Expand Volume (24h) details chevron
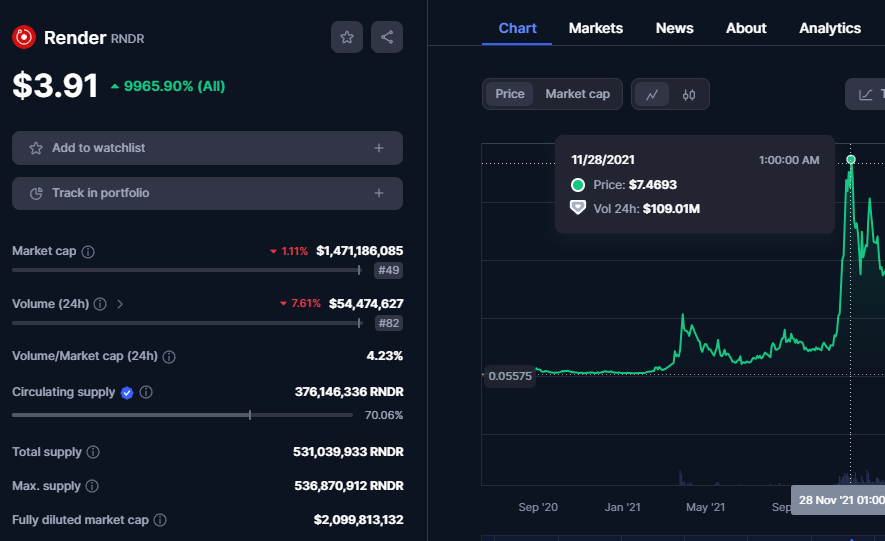This screenshot has height=541, width=885. [120, 304]
